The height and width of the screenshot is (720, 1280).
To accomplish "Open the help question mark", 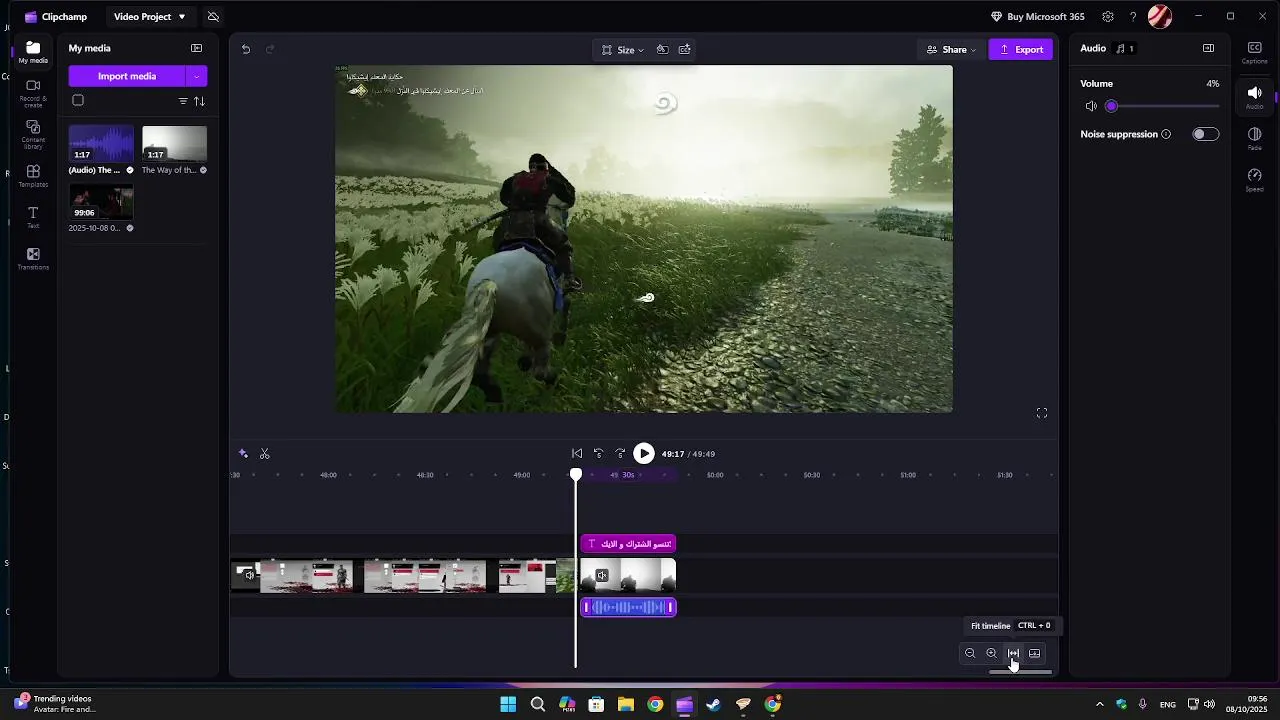I will tap(1133, 17).
